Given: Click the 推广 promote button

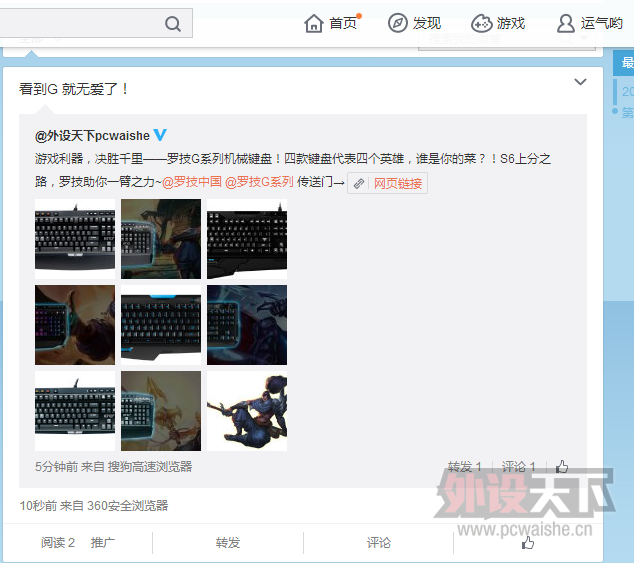Looking at the screenshot, I should pos(103,542).
